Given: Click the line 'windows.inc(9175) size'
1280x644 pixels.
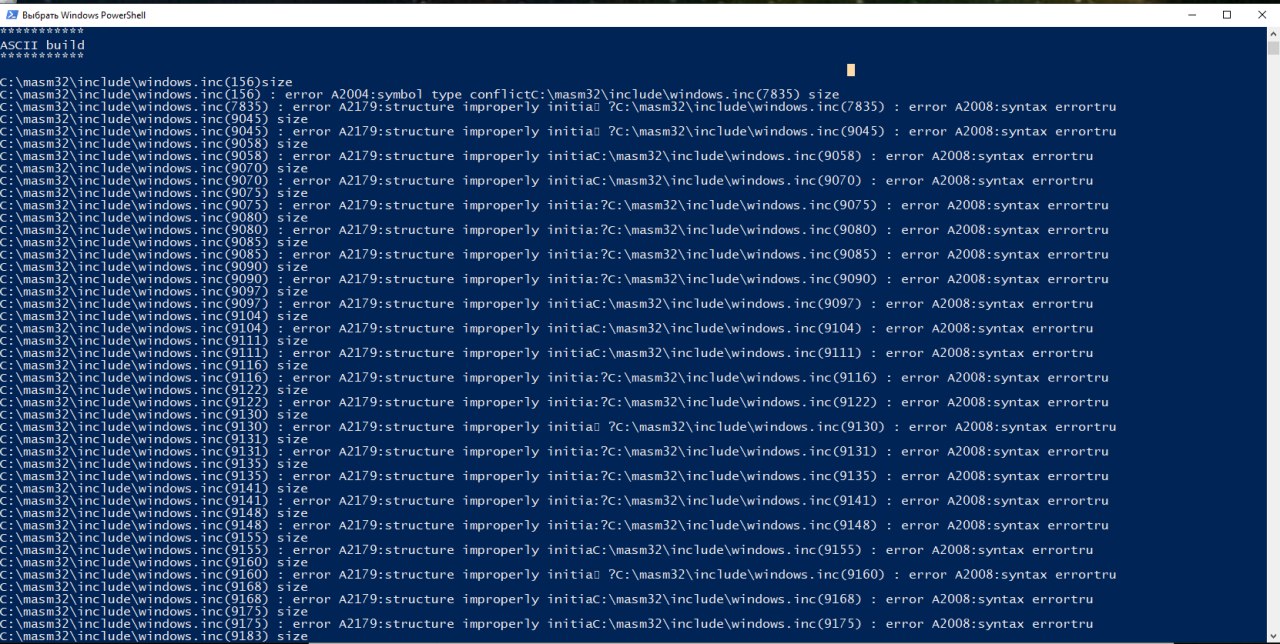Looking at the screenshot, I should [x=154, y=611].
